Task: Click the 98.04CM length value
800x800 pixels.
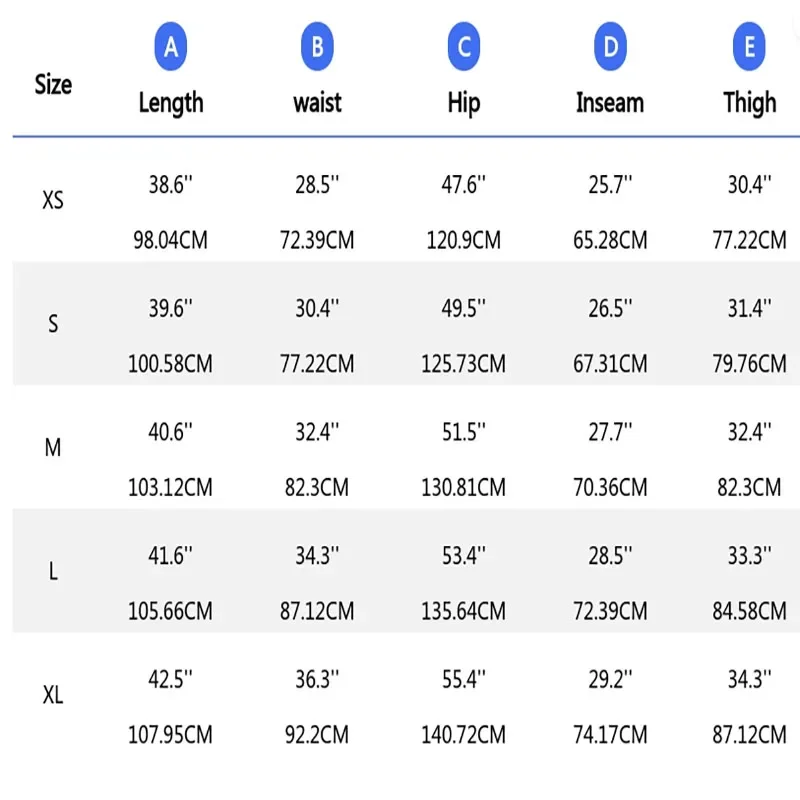Action: point(170,240)
